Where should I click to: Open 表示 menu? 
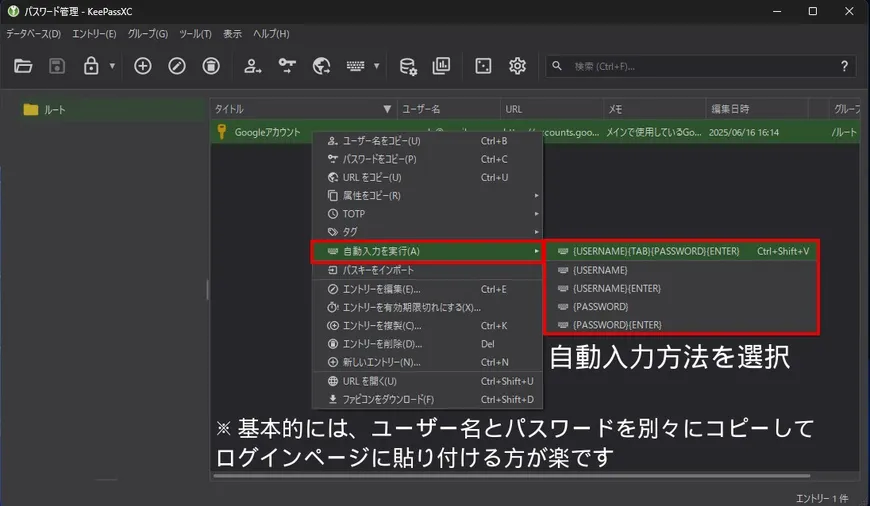tap(232, 34)
